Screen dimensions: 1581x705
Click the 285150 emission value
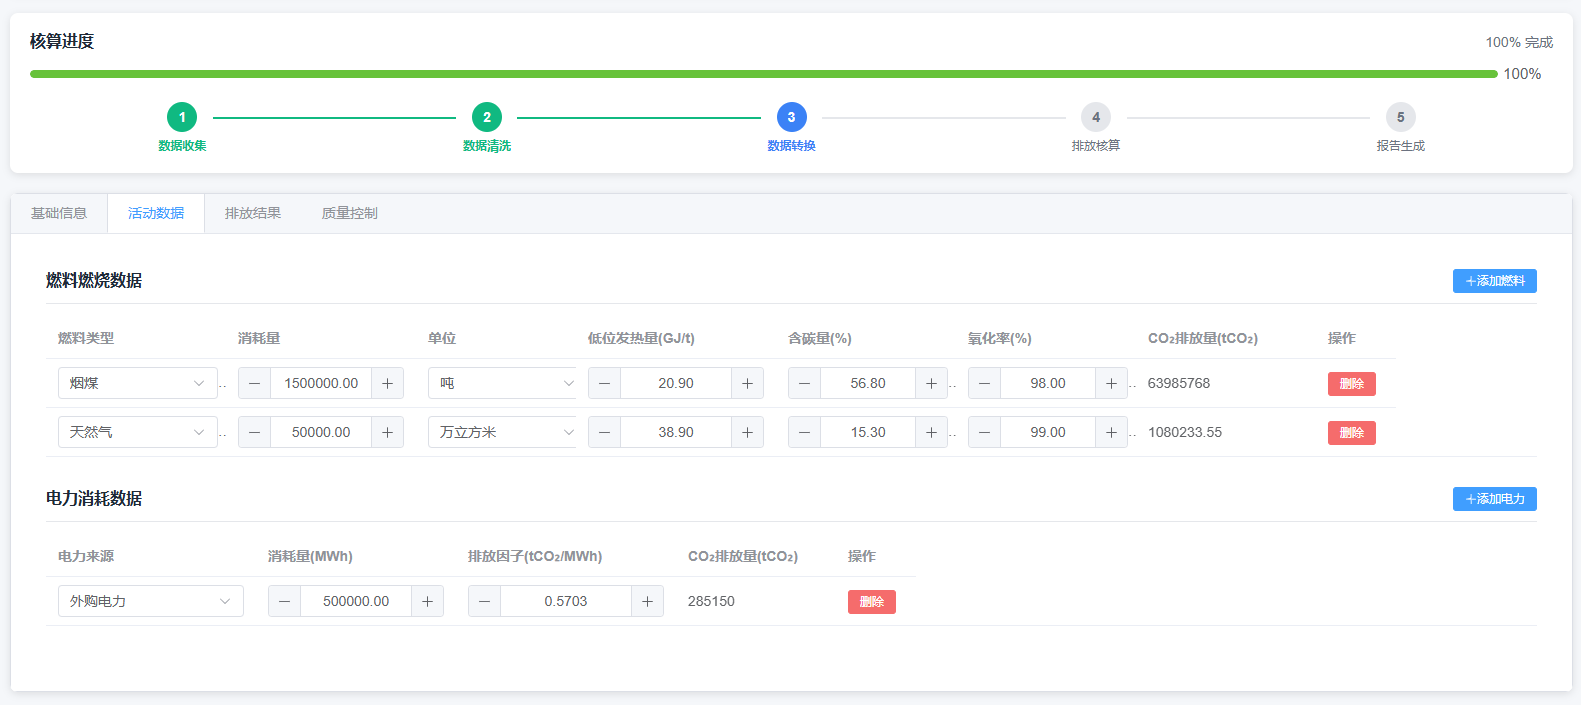pyautogui.click(x=711, y=601)
